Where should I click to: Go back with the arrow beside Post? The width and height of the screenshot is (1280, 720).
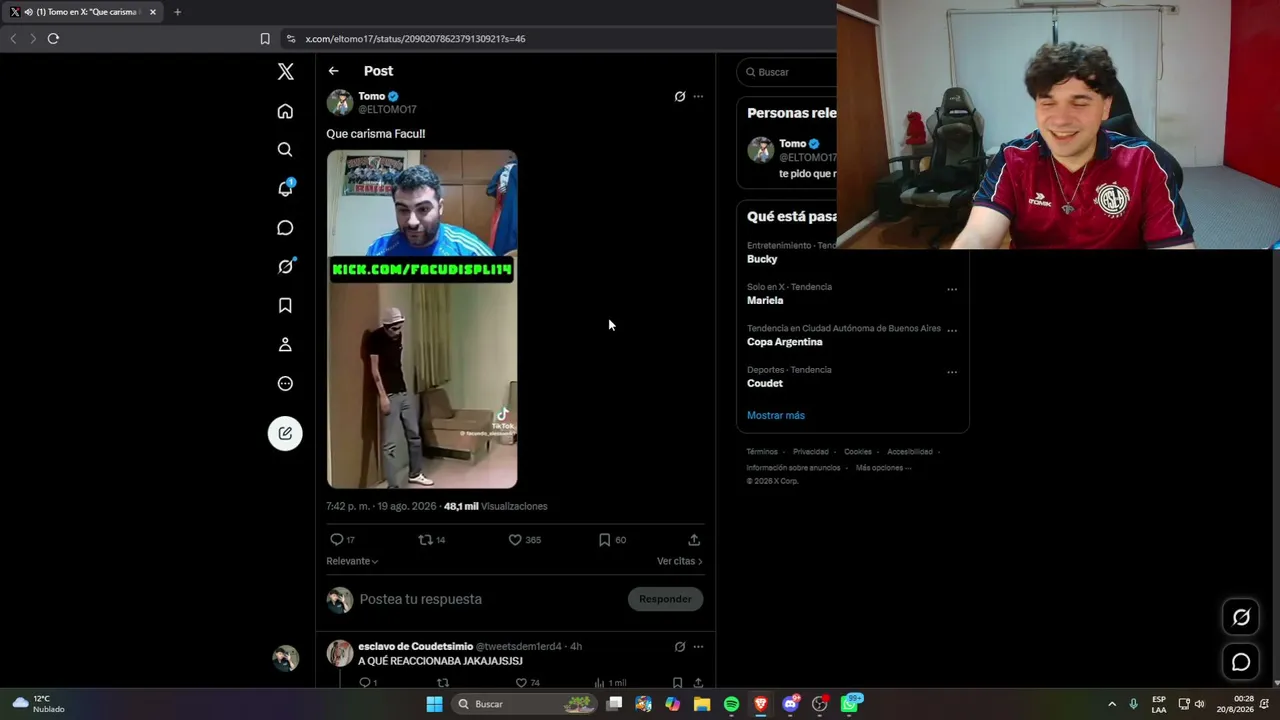[333, 71]
